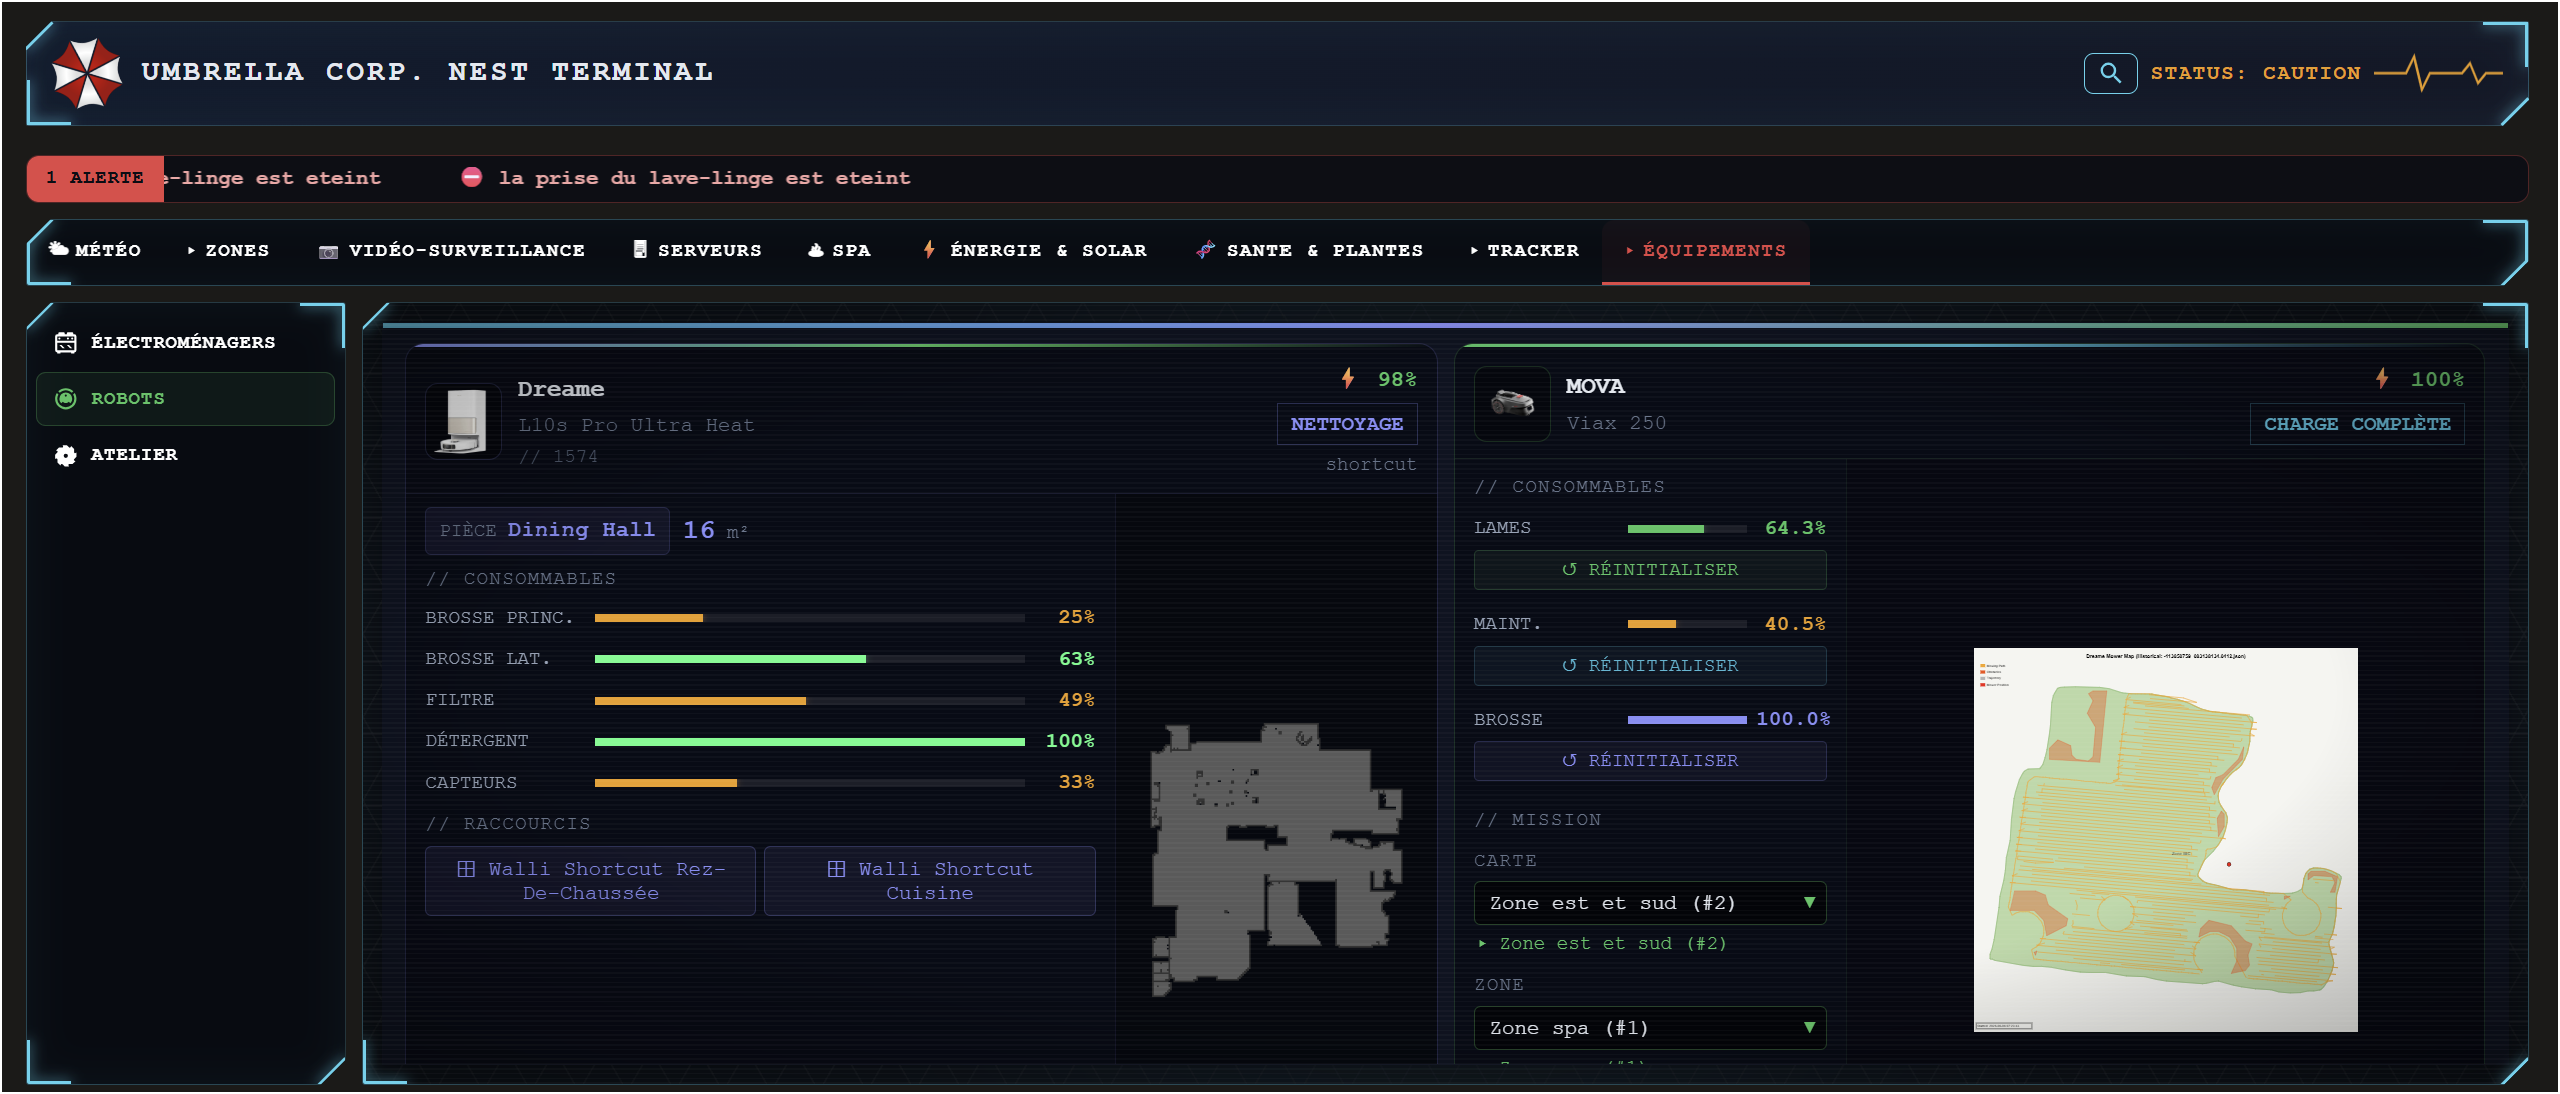Select the Équipements tab
The height and width of the screenshot is (1094, 2560).
tap(1705, 251)
